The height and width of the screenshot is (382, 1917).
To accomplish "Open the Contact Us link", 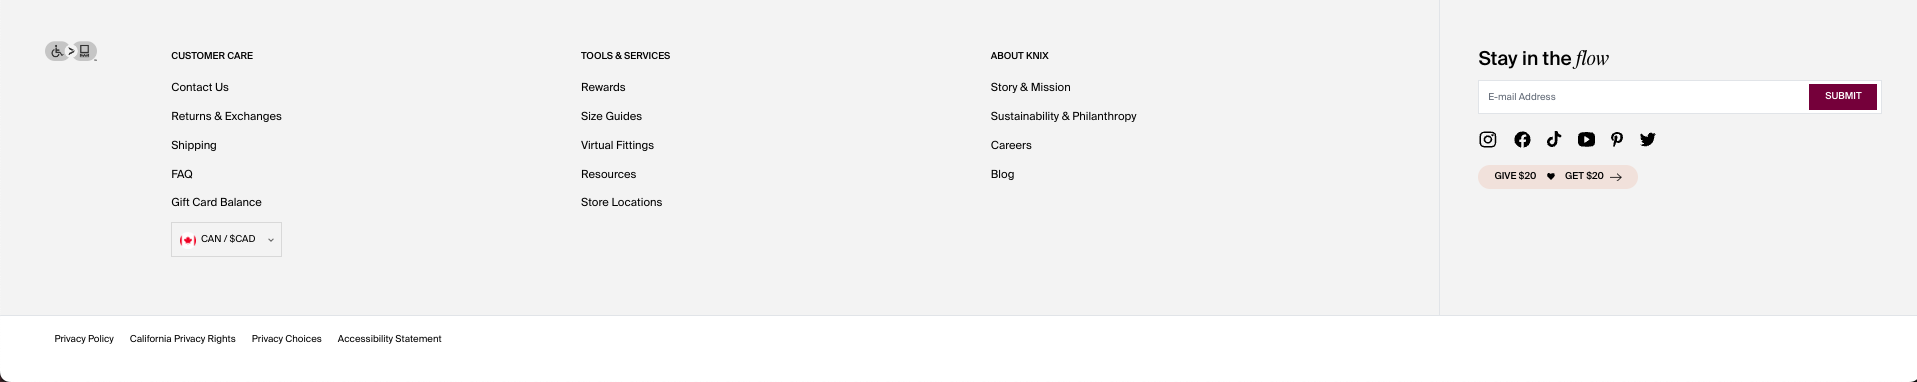I will tap(200, 88).
